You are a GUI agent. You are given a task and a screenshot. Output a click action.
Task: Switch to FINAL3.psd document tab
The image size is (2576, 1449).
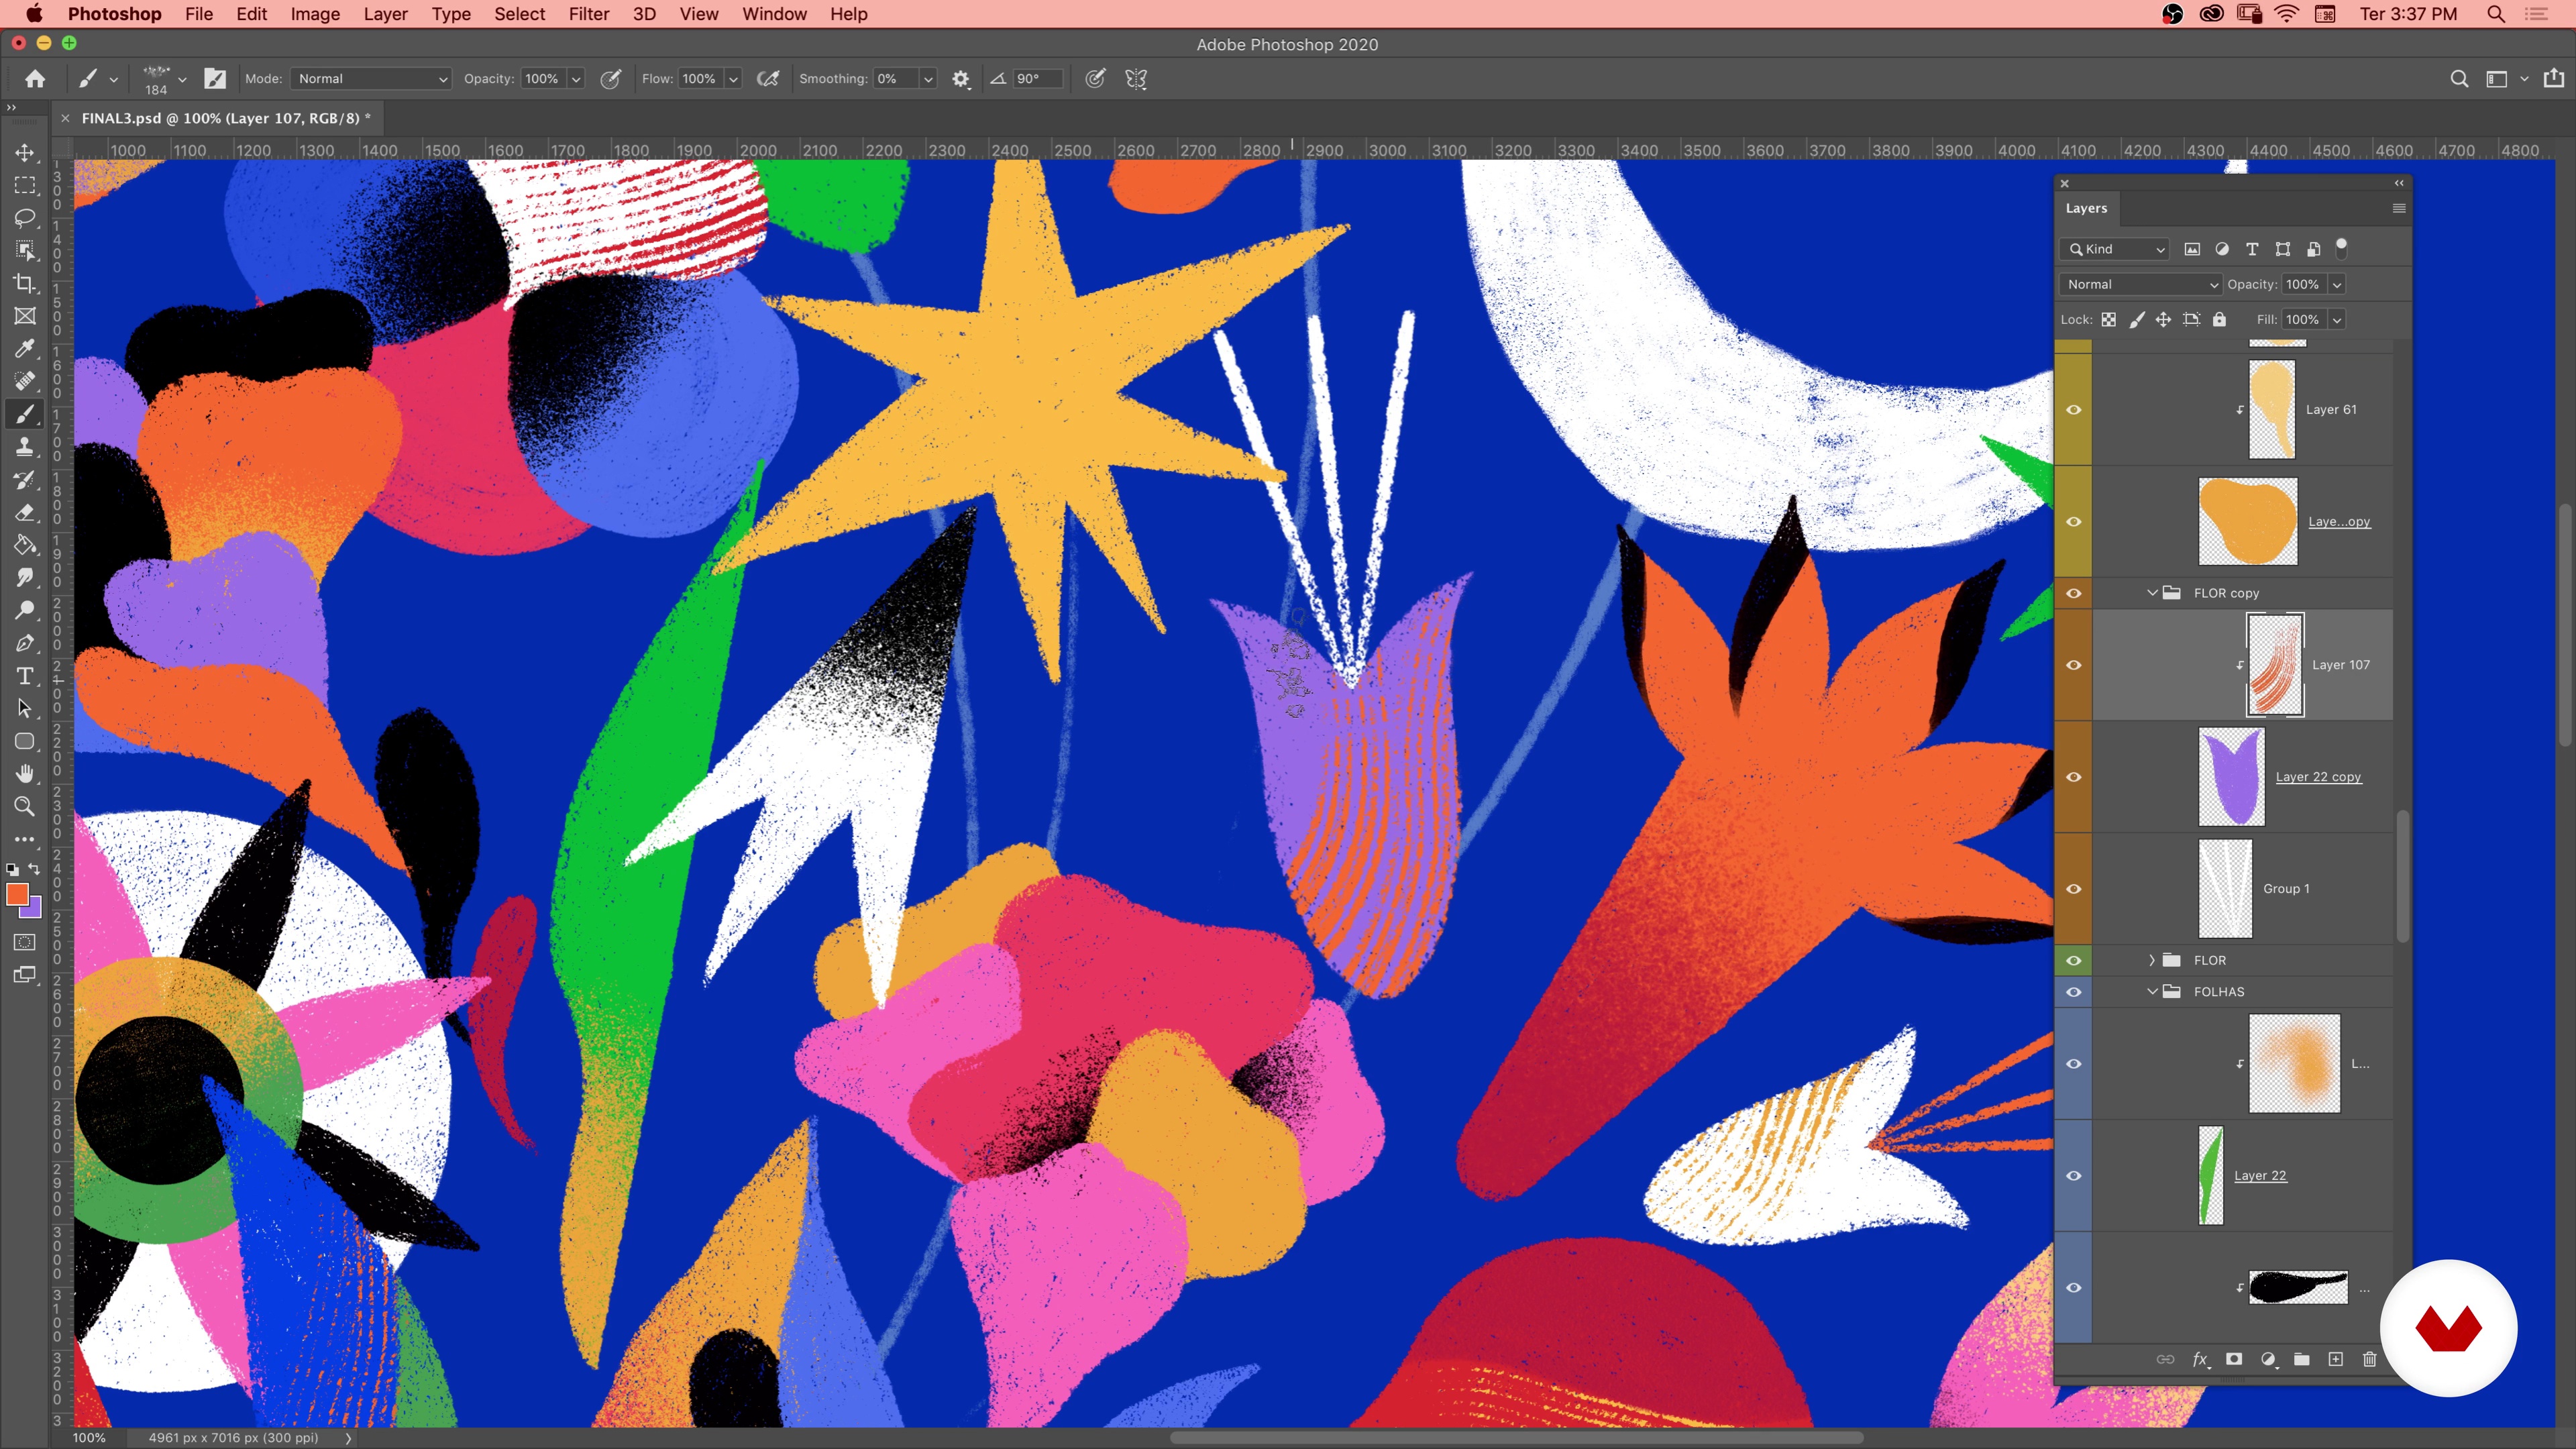(226, 118)
